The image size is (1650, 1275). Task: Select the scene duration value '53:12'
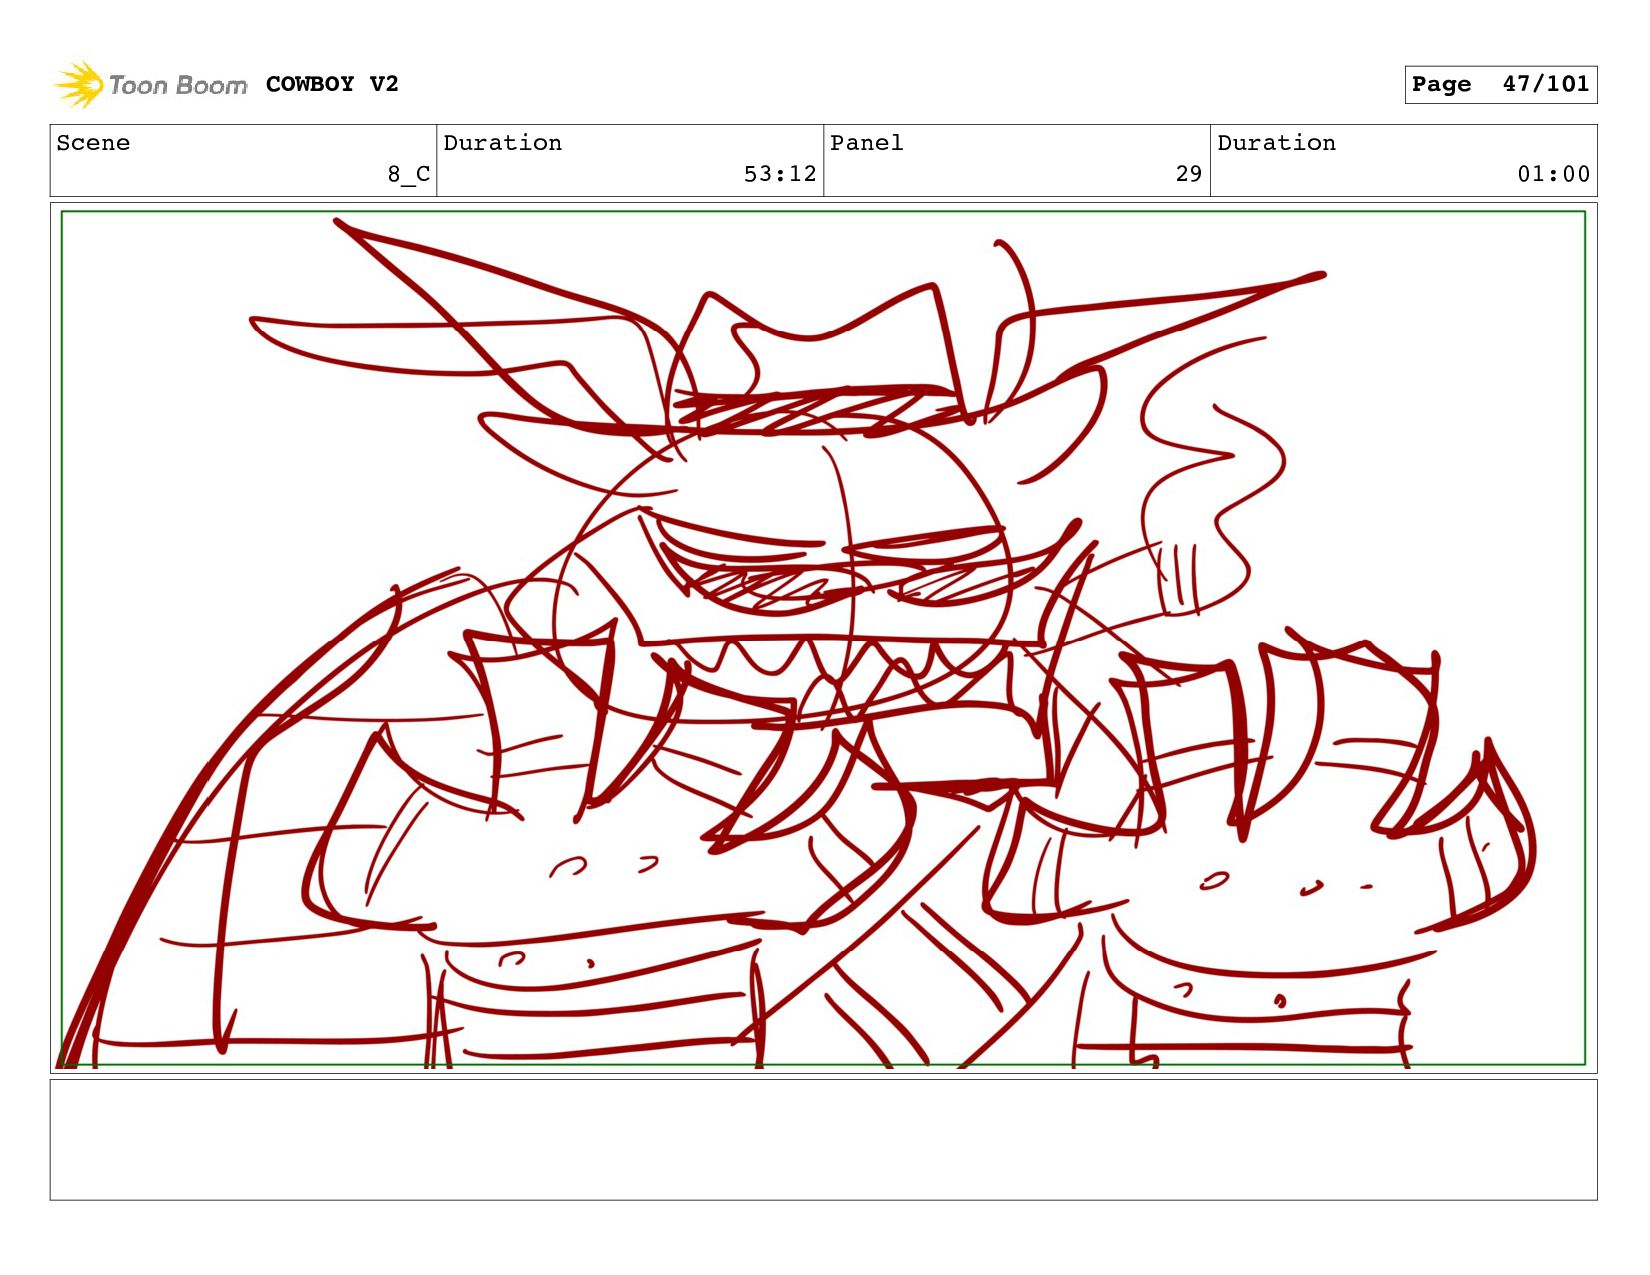click(780, 174)
